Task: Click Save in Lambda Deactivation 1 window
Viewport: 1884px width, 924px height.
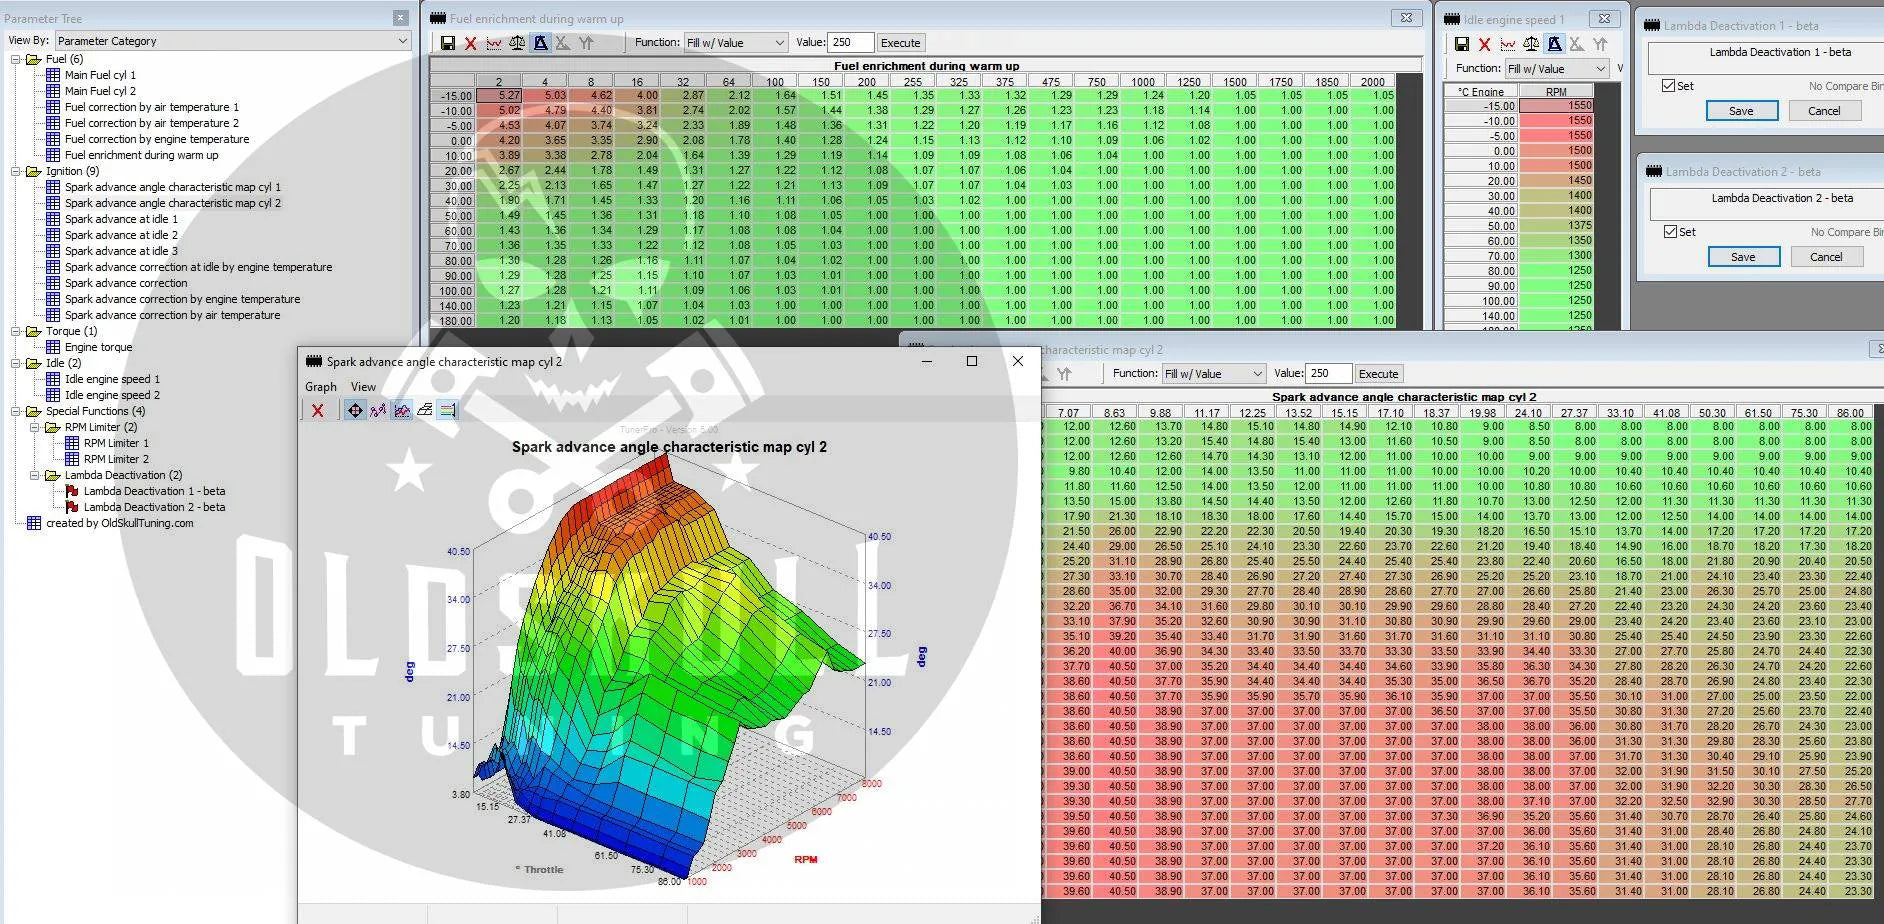Action: click(x=1741, y=111)
